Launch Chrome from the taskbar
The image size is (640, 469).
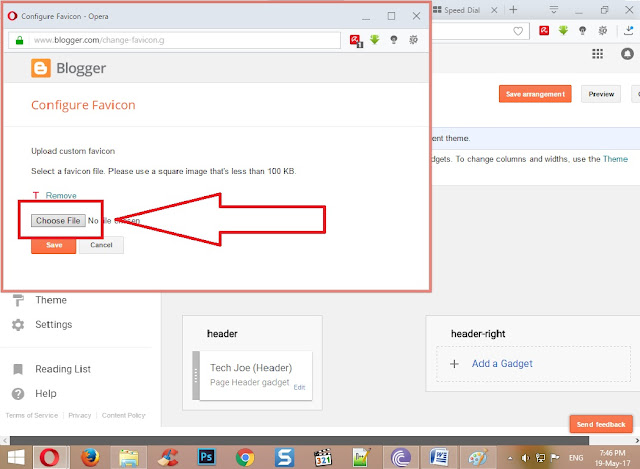point(245,457)
